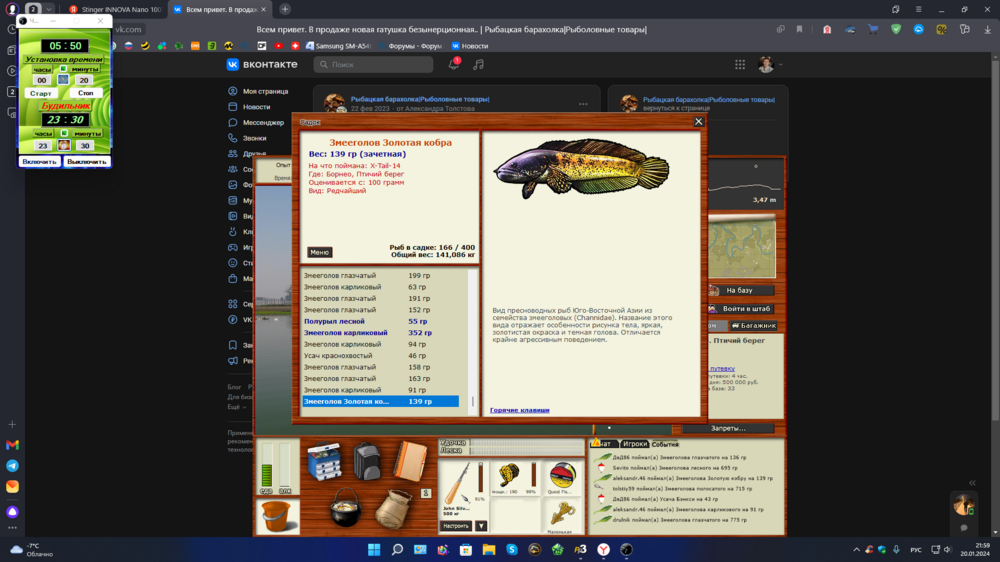Open the Горячие клавиши link
The width and height of the screenshot is (1000, 562).
pos(519,410)
